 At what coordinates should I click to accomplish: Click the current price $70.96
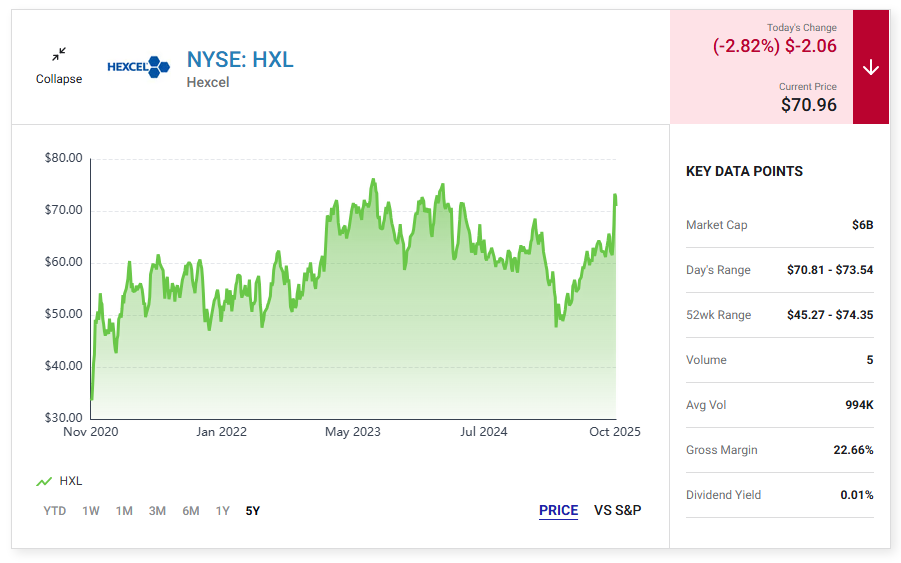click(x=808, y=105)
